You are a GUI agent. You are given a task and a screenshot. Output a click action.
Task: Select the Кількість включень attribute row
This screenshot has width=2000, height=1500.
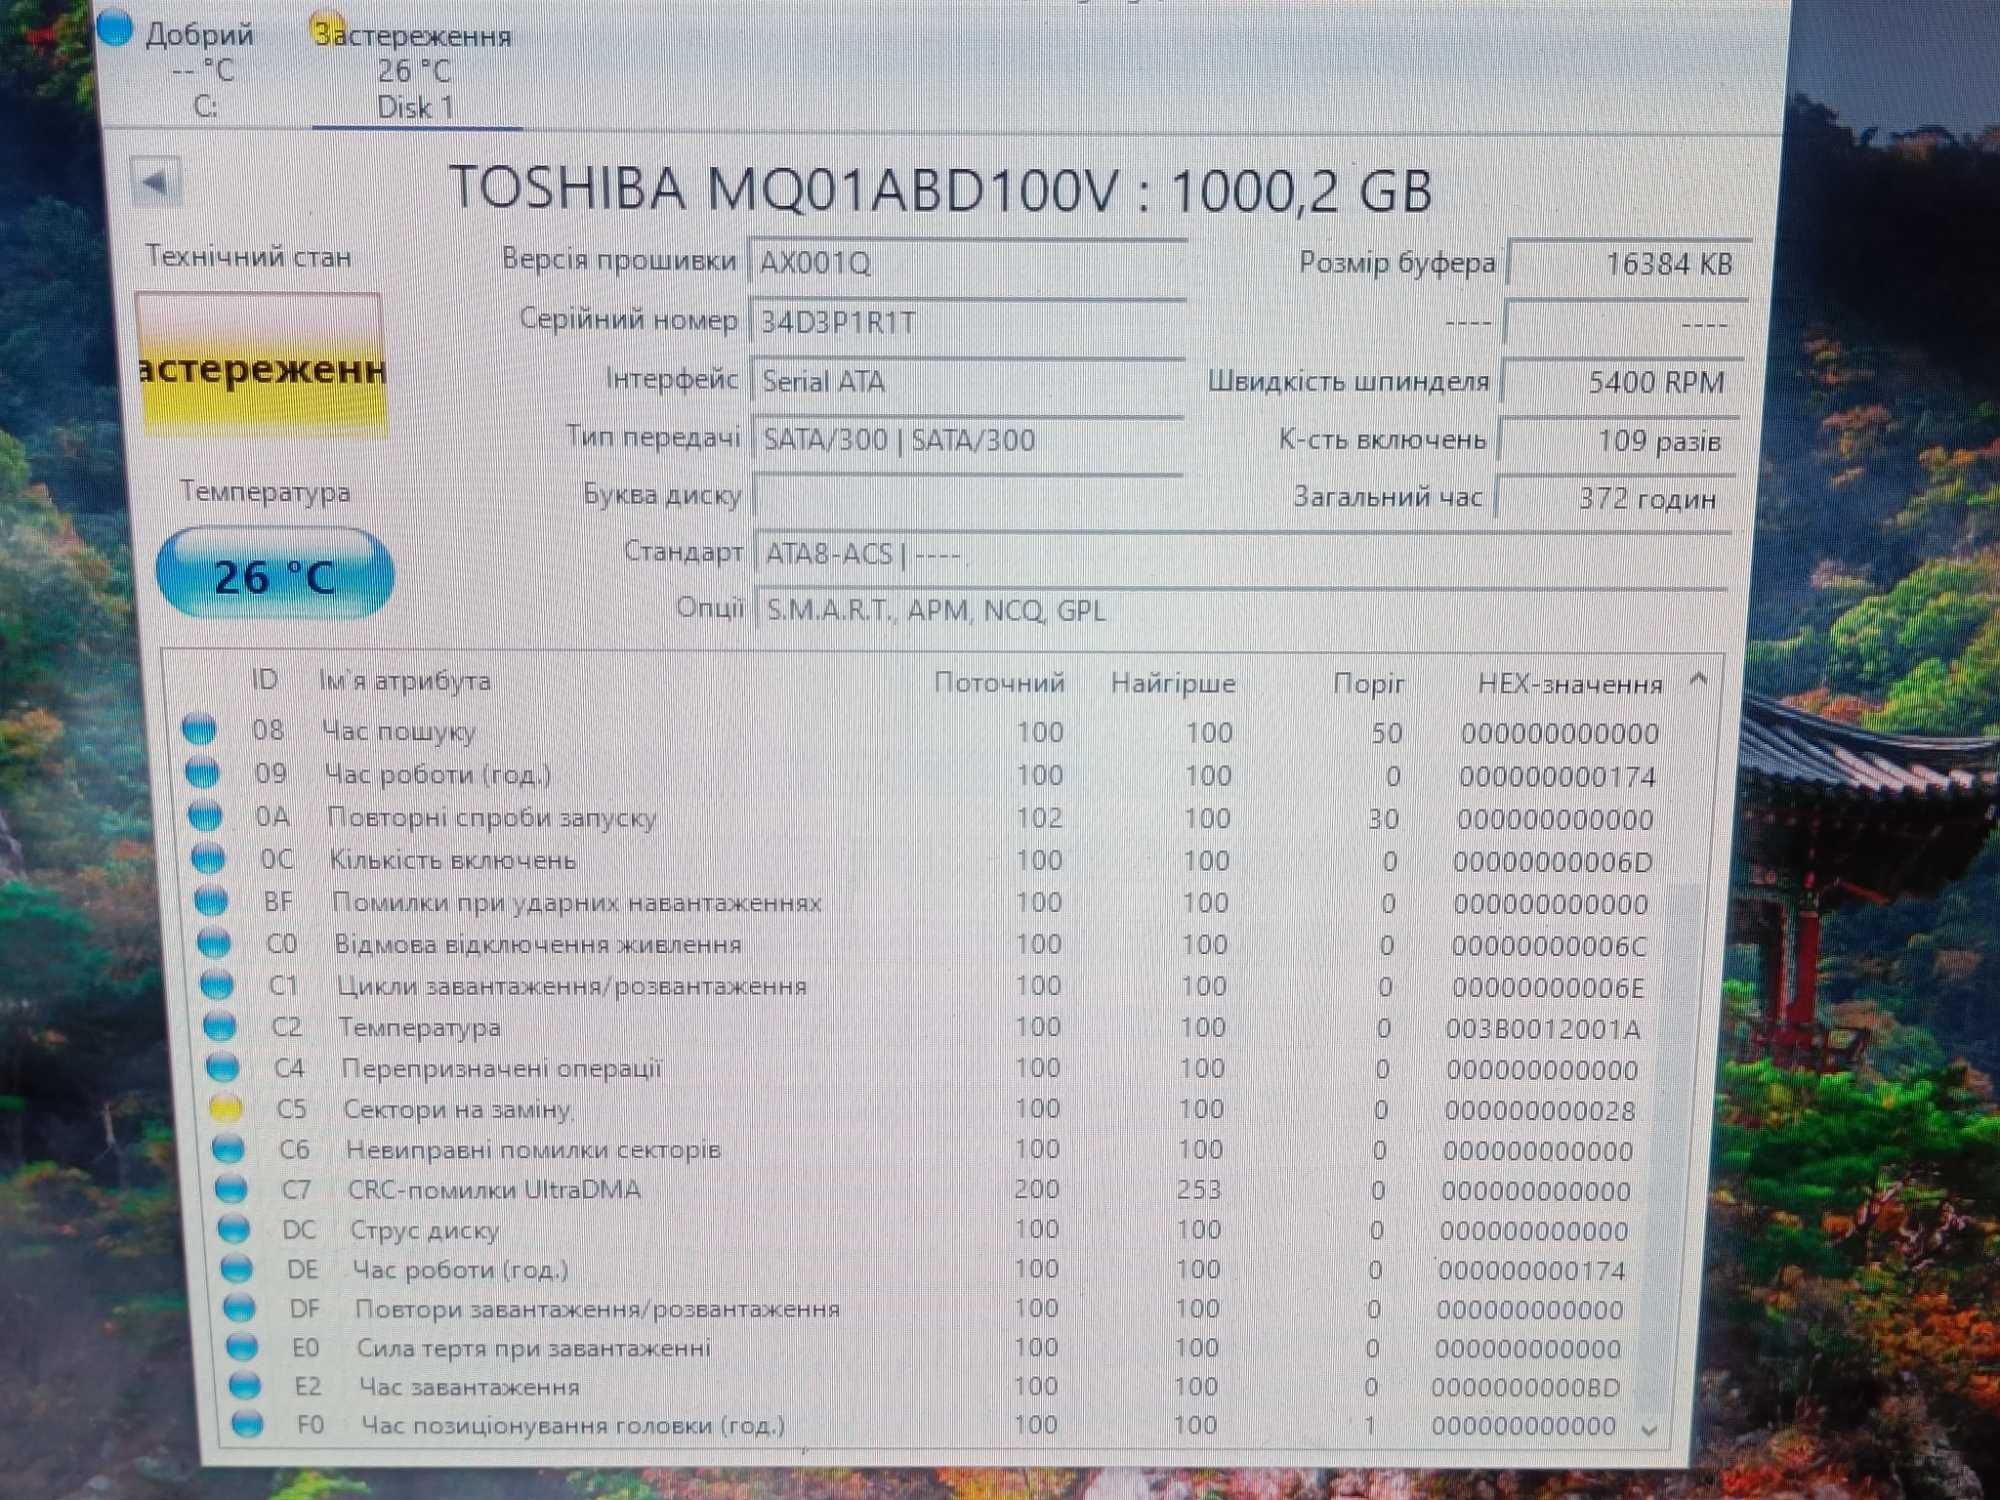[x=922, y=860]
